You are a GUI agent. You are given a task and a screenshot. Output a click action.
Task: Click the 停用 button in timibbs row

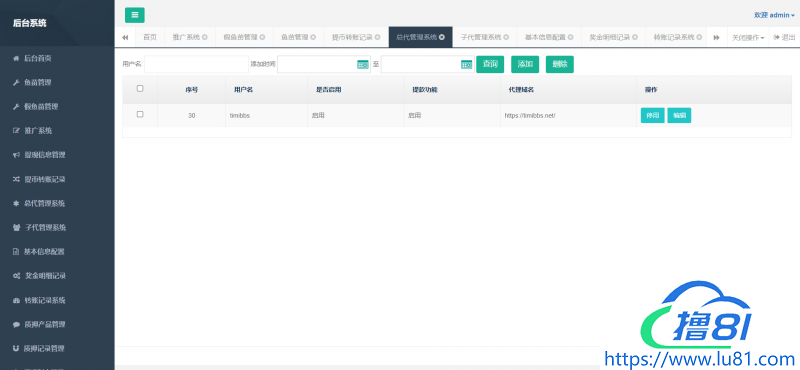click(x=653, y=115)
